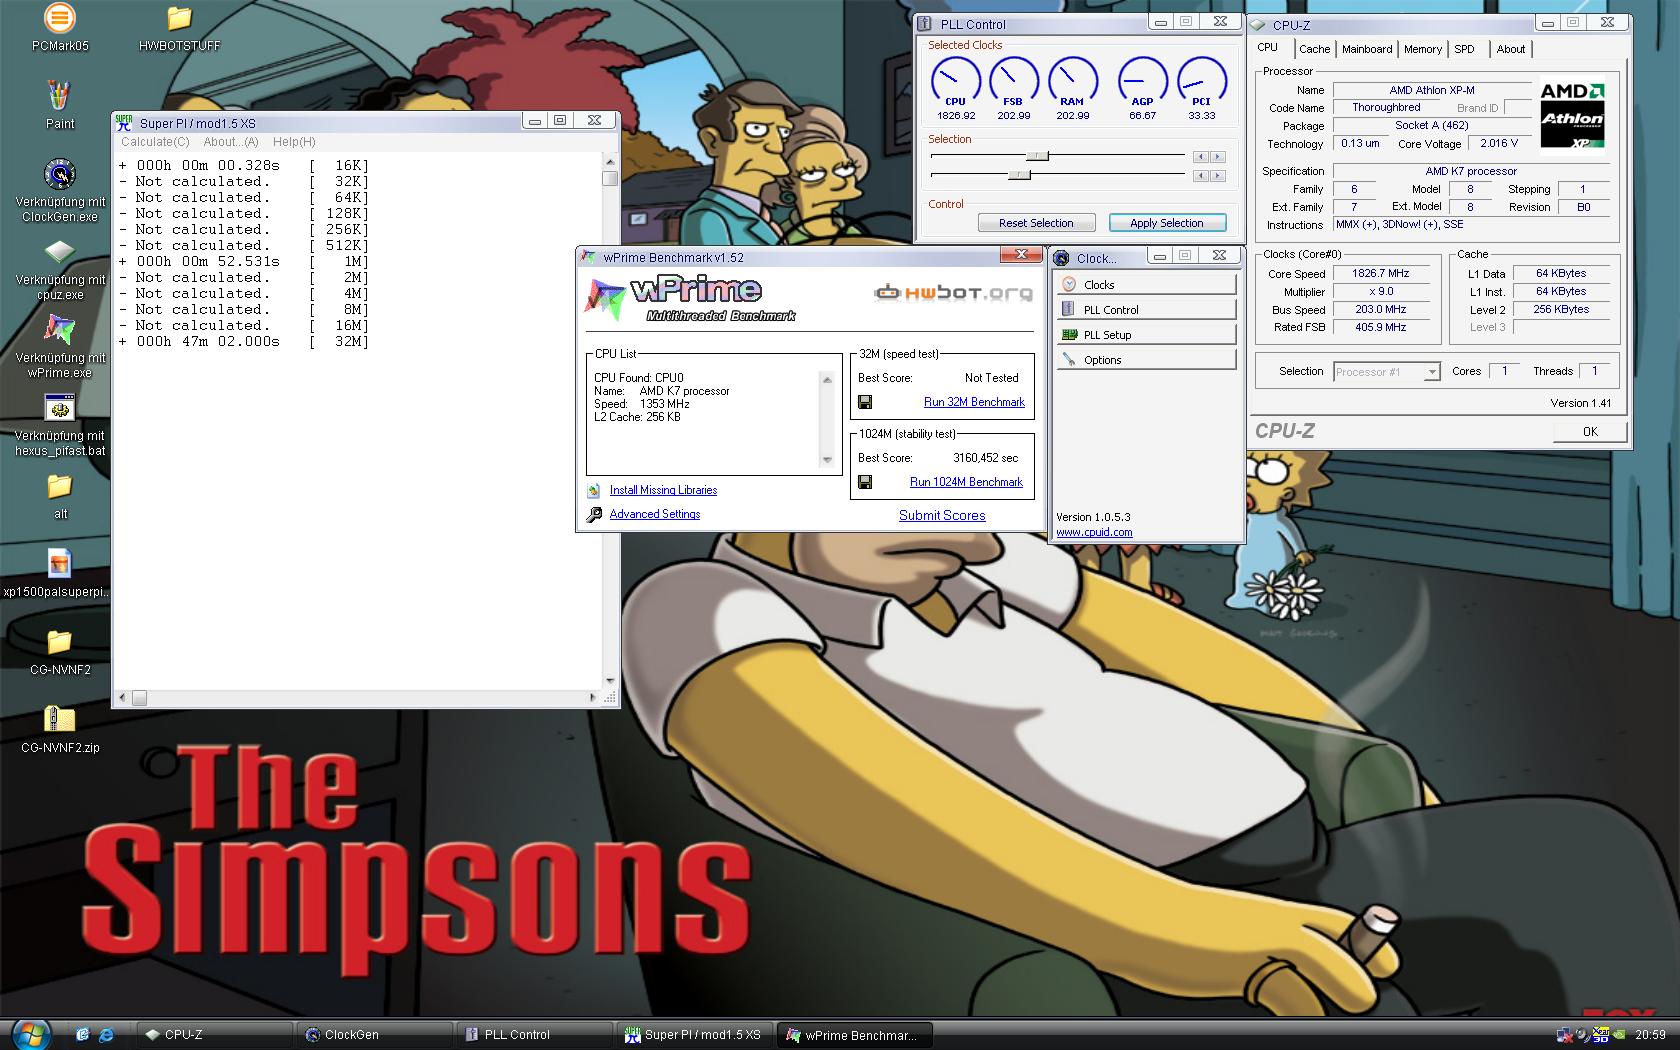
Task: Click the lower slider's left arrow stepper
Action: click(1201, 175)
